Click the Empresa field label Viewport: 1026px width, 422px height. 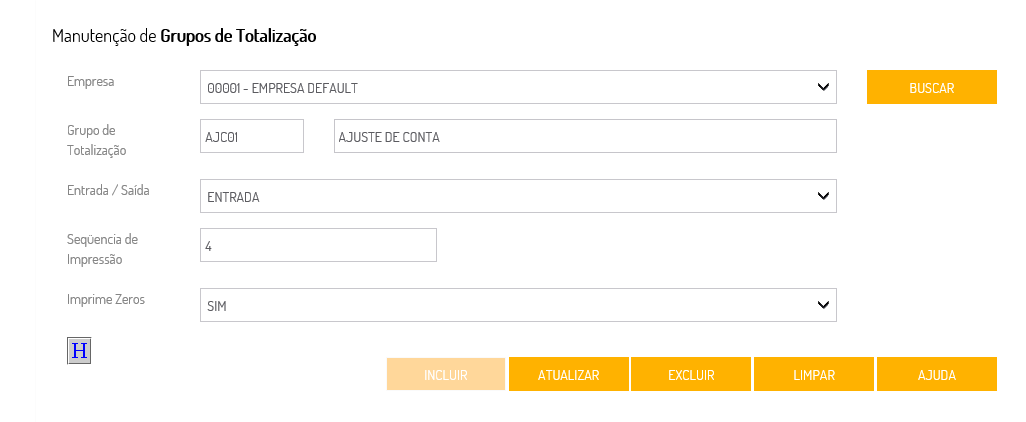click(x=91, y=81)
